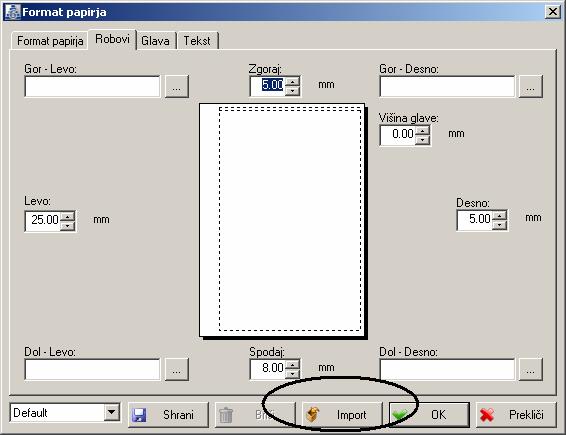Image resolution: width=566 pixels, height=435 pixels.
Task: Browse with Gor - Levo ellipsis button
Action: click(177, 87)
